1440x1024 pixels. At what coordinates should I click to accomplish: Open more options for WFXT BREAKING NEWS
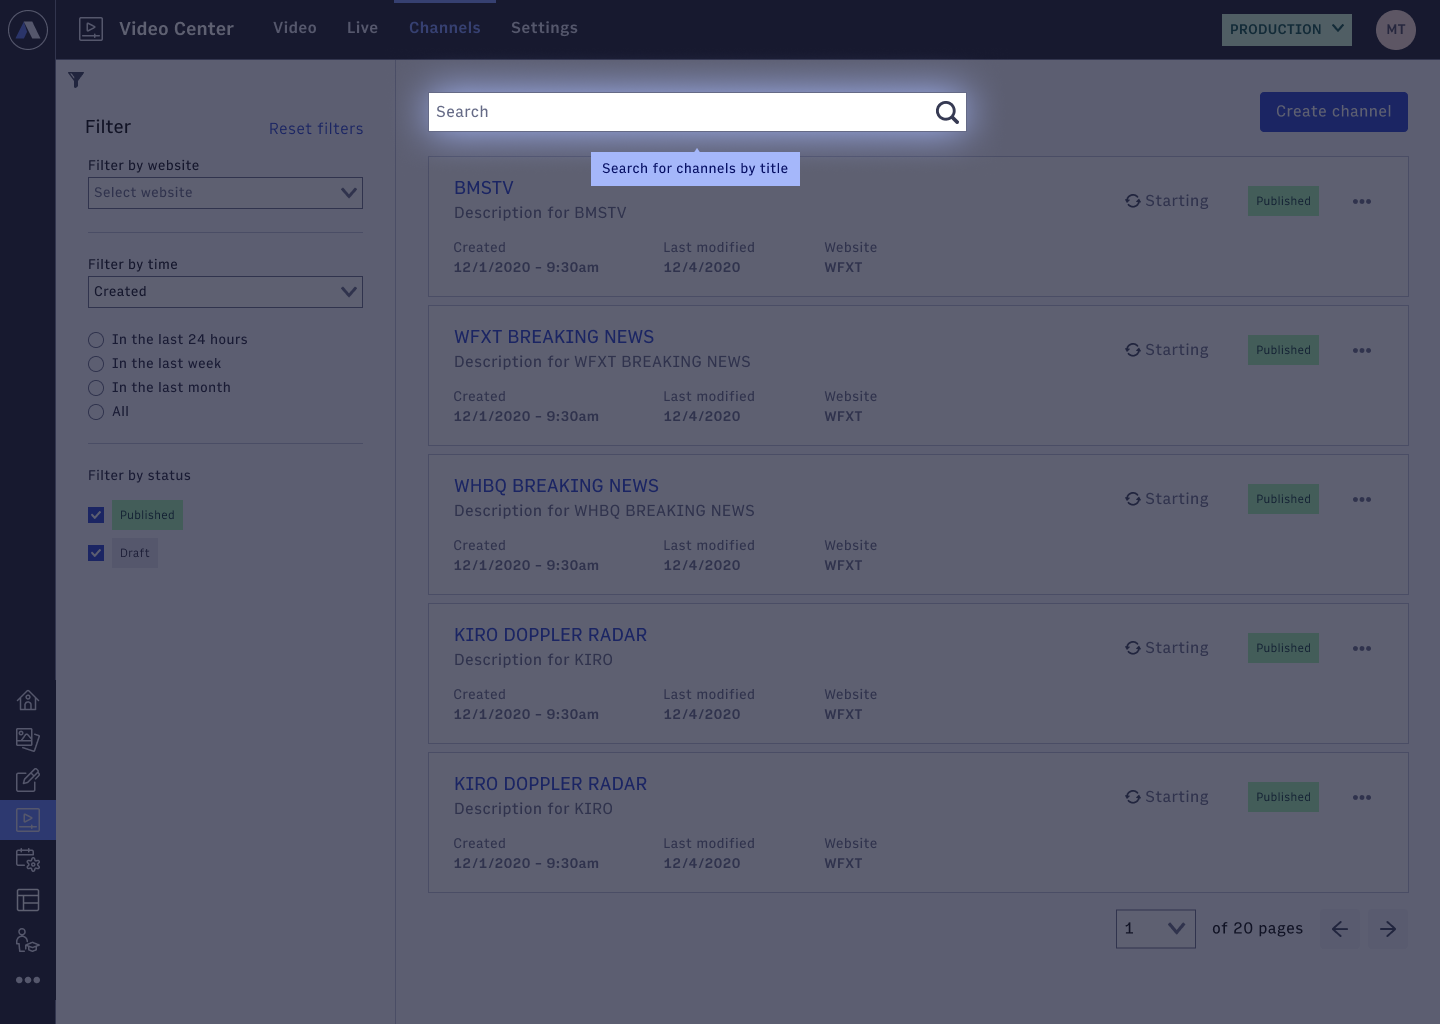coord(1362,350)
